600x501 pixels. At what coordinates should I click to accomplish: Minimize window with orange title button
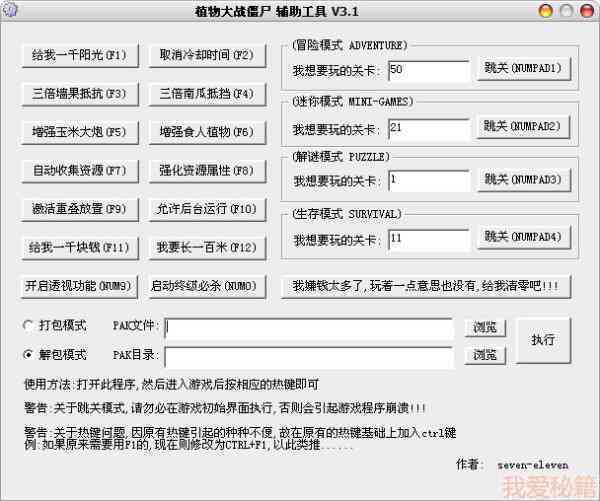(x=545, y=10)
